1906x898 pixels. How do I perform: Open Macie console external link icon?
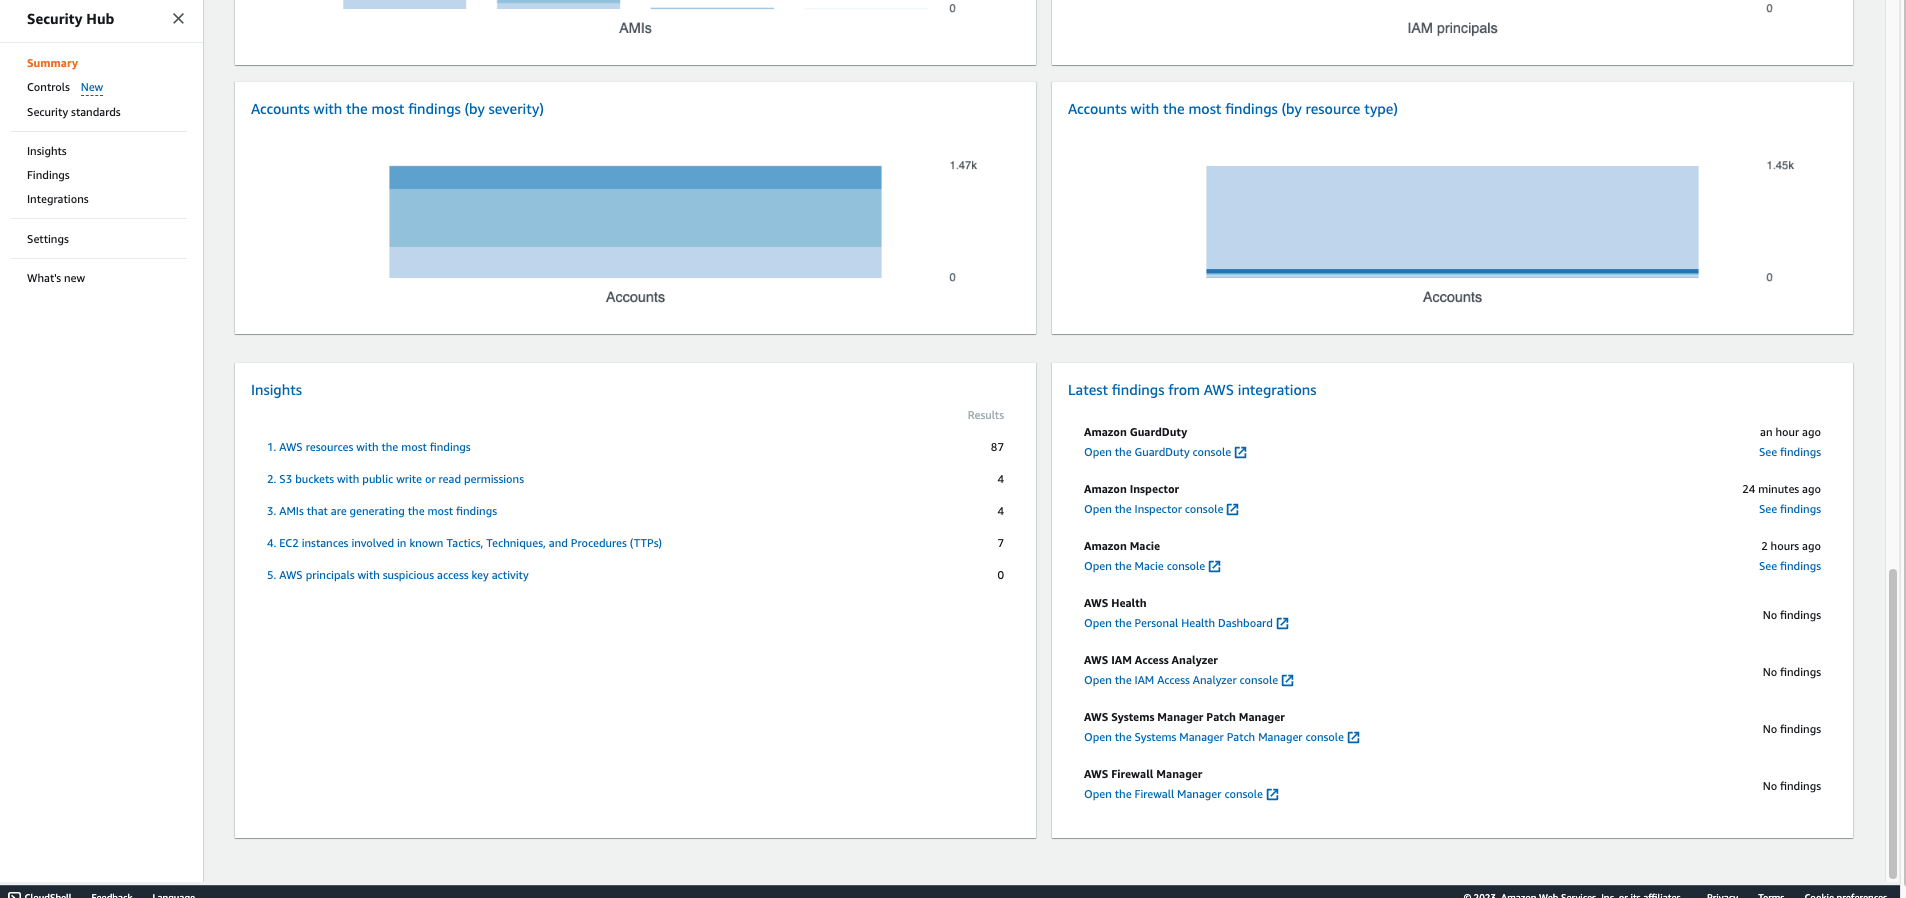coord(1215,567)
